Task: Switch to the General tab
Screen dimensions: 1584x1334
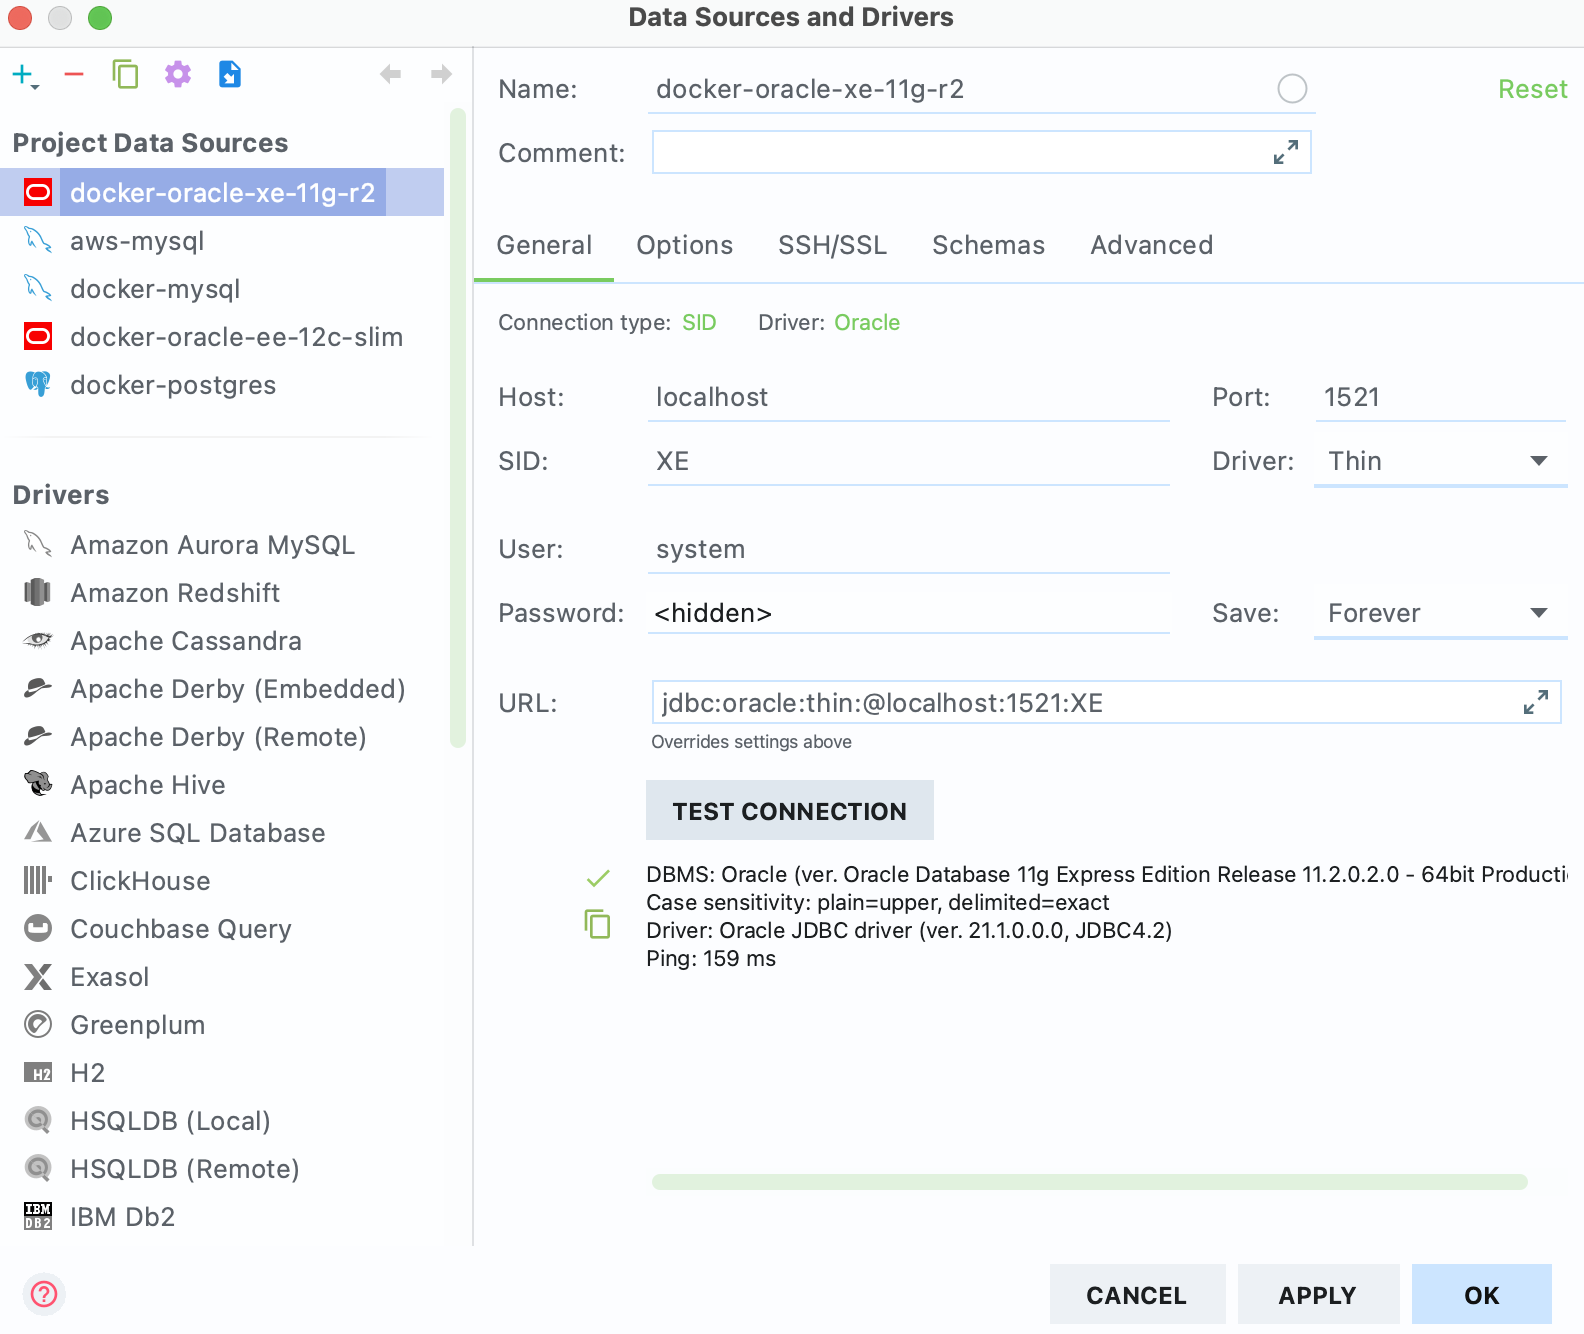Action: [544, 245]
